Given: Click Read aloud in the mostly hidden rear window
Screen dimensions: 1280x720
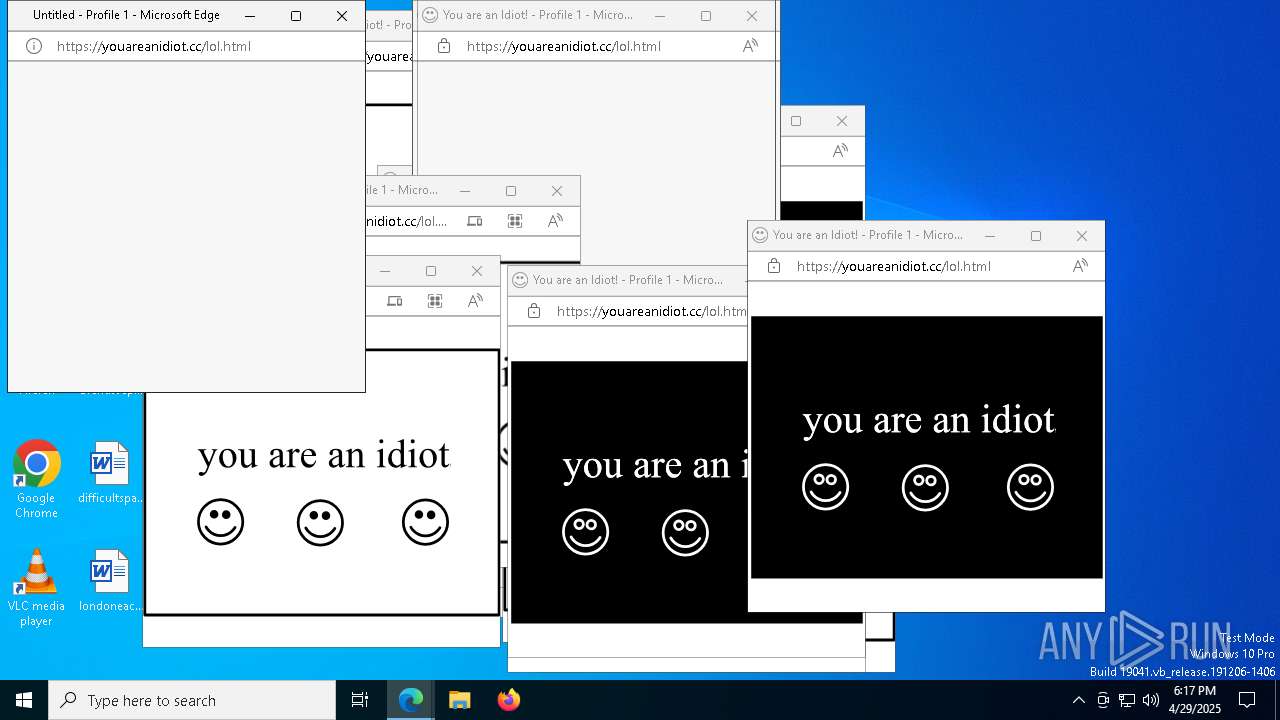Looking at the screenshot, I should [x=840, y=151].
